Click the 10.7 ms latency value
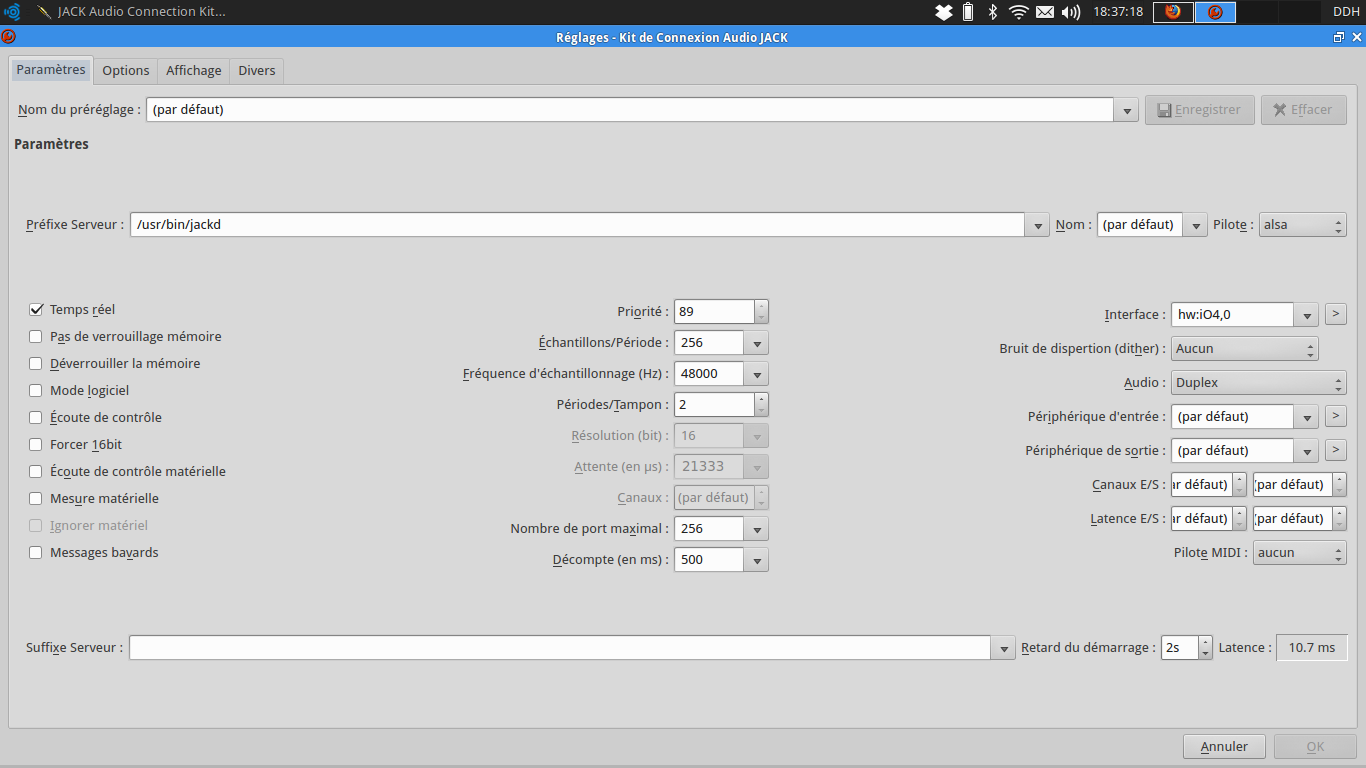The height and width of the screenshot is (768, 1366). coord(1312,648)
